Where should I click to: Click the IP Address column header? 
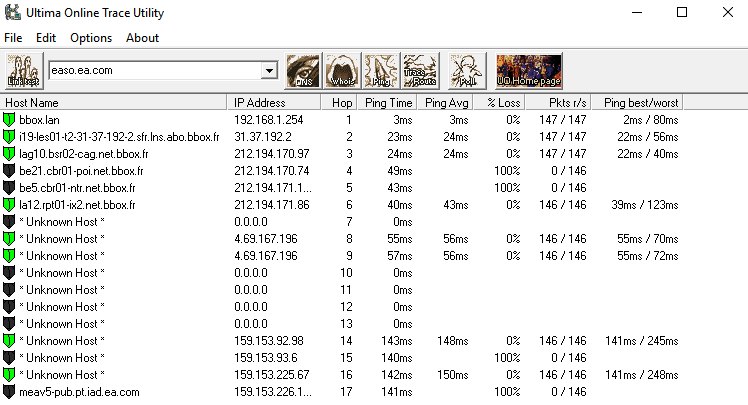click(274, 103)
